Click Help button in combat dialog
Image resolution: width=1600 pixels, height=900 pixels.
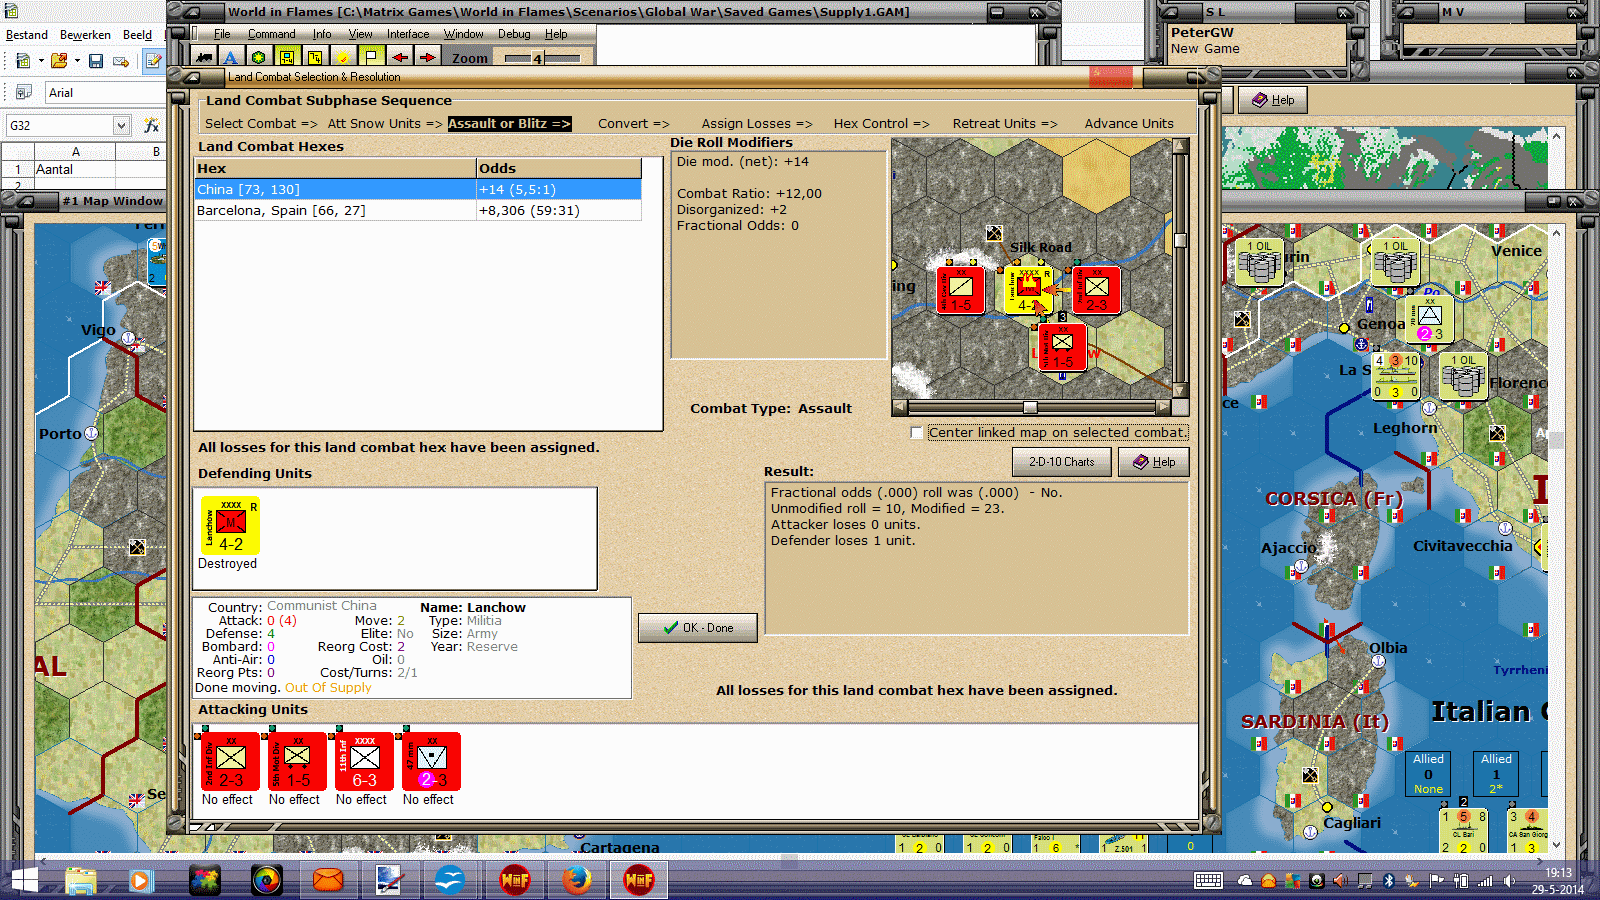tap(1153, 462)
